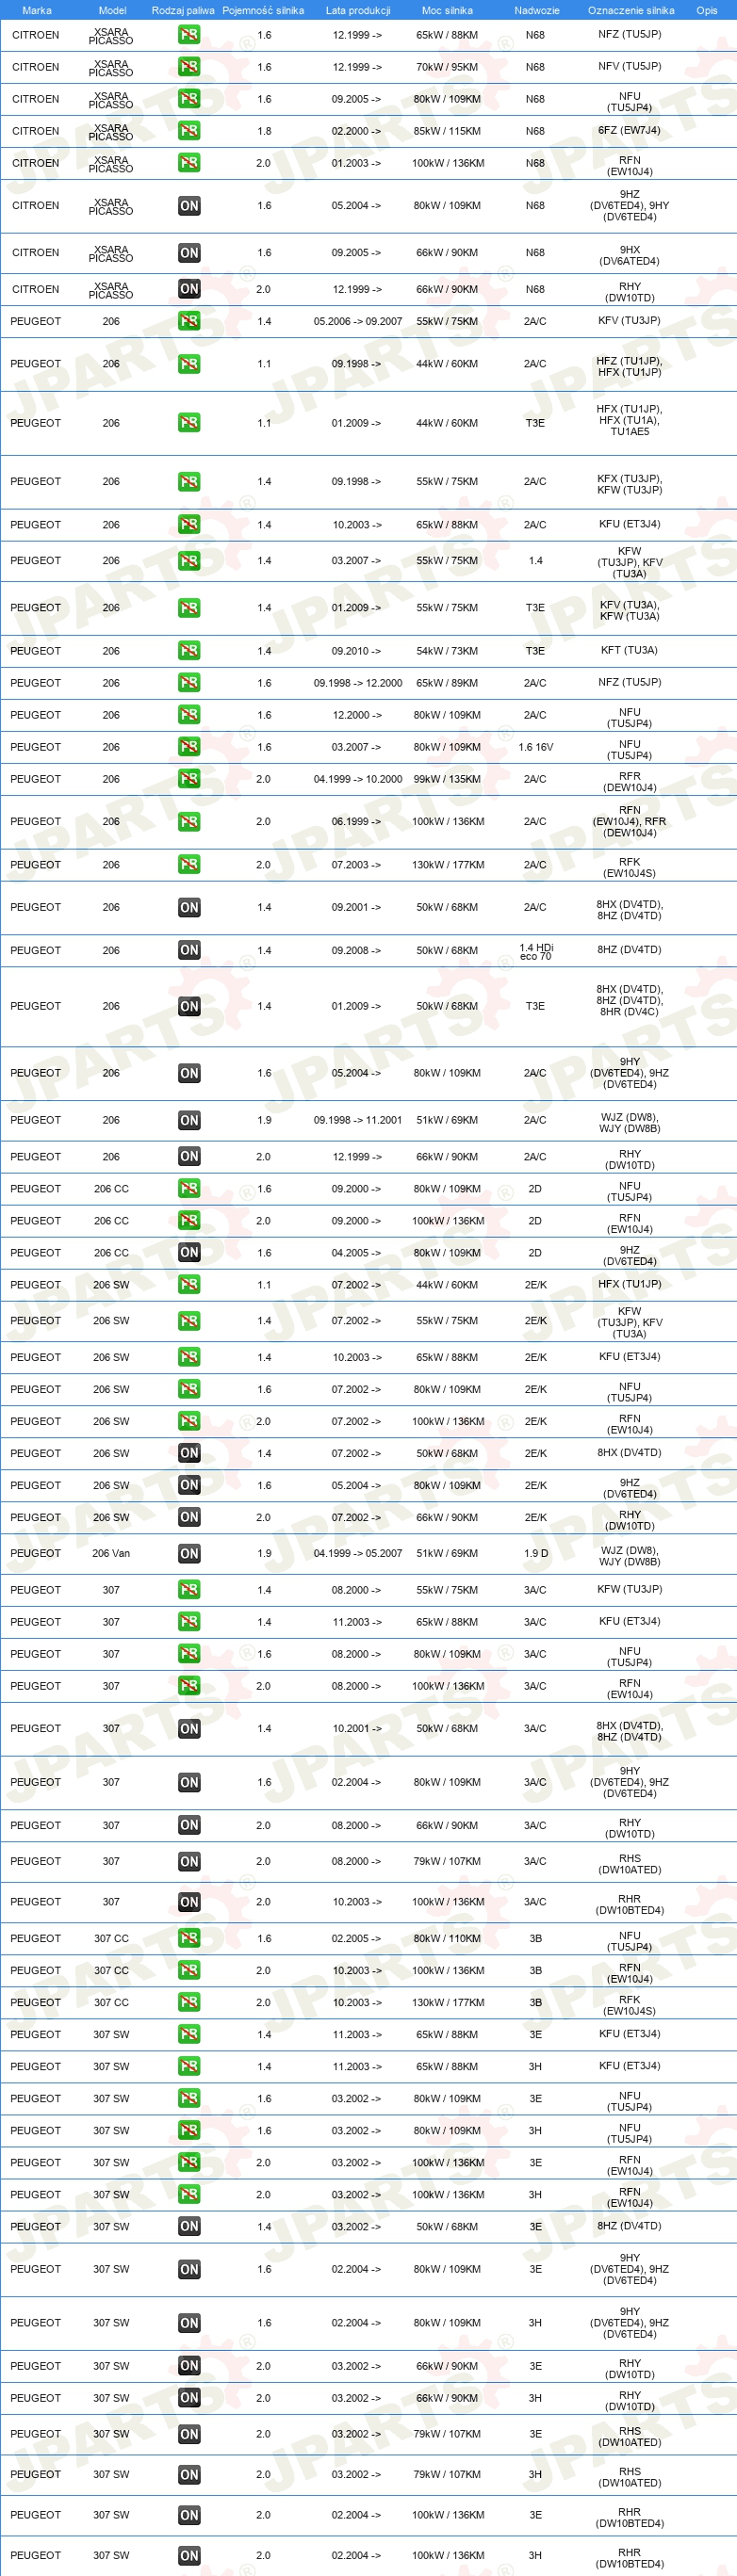This screenshot has width=737, height=2576.
Task: Click production date 10.2001 ->
Action: [x=357, y=1729]
